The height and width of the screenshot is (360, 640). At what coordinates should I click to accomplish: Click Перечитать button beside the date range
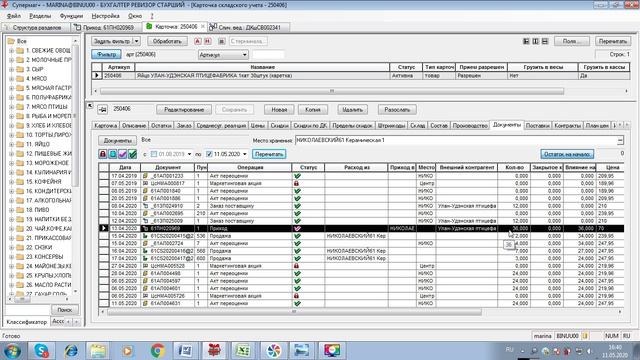coord(269,154)
